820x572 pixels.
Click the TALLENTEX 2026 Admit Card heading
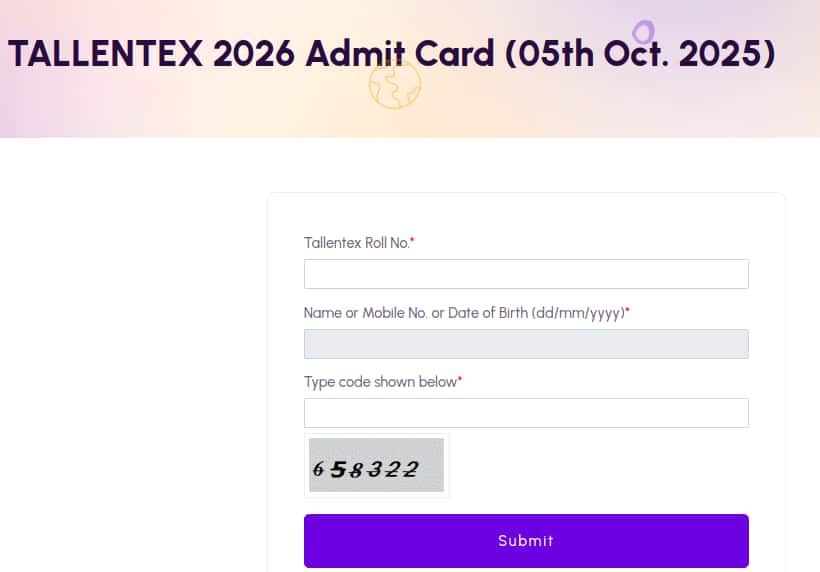coord(392,52)
